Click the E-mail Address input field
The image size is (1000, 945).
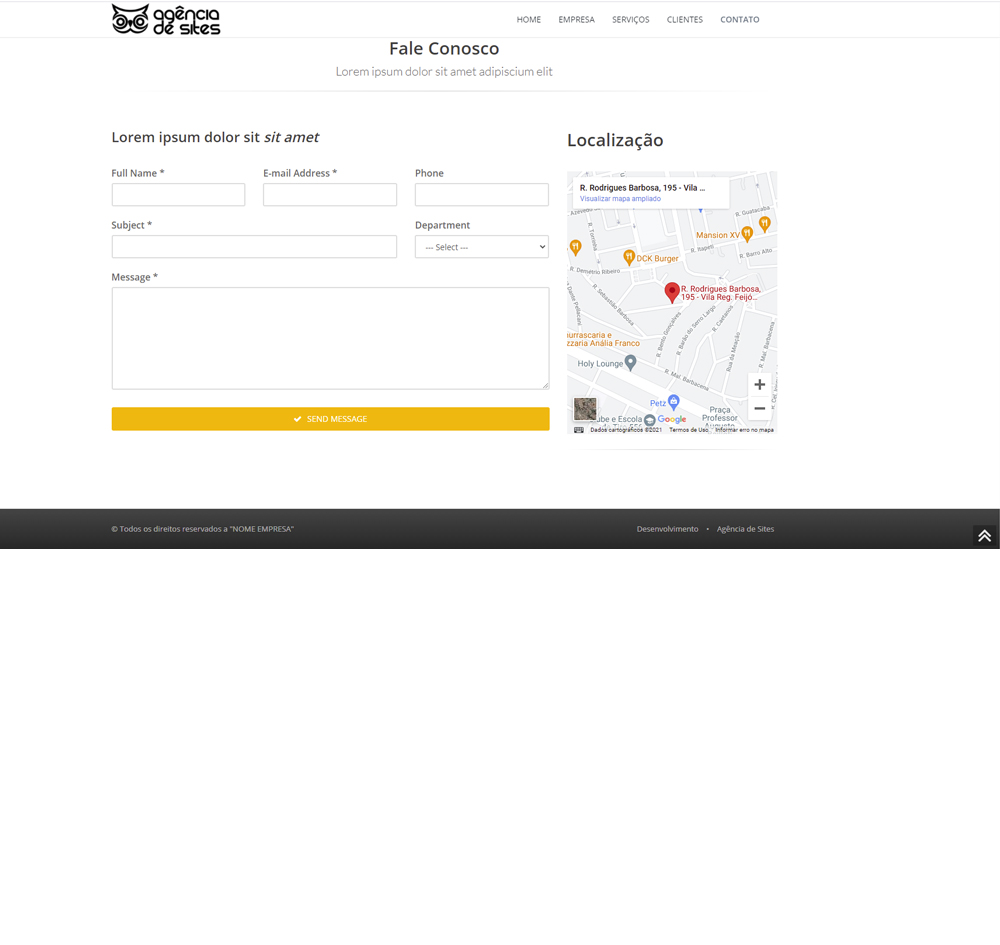(x=329, y=195)
